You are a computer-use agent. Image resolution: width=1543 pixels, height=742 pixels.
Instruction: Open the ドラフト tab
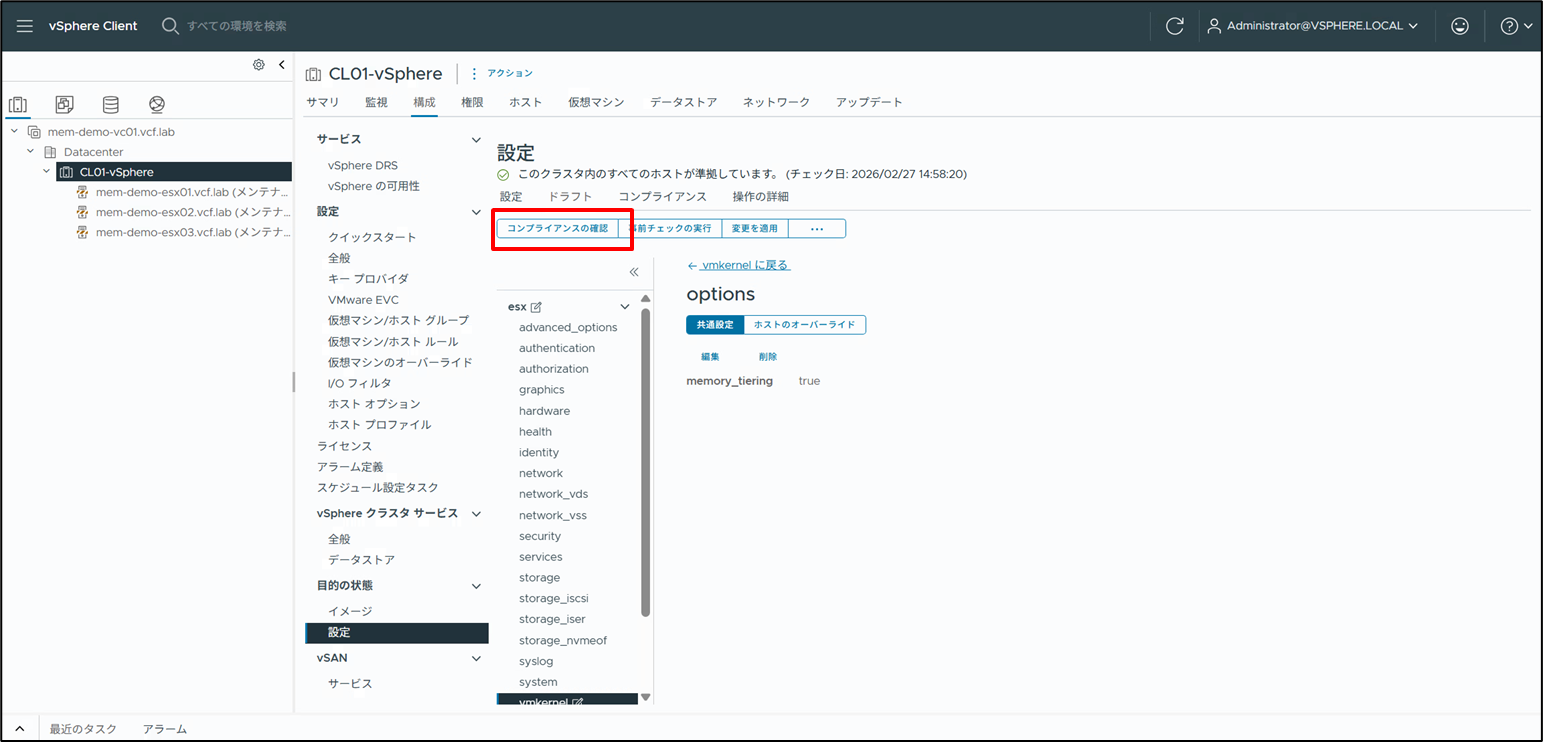[x=569, y=196]
